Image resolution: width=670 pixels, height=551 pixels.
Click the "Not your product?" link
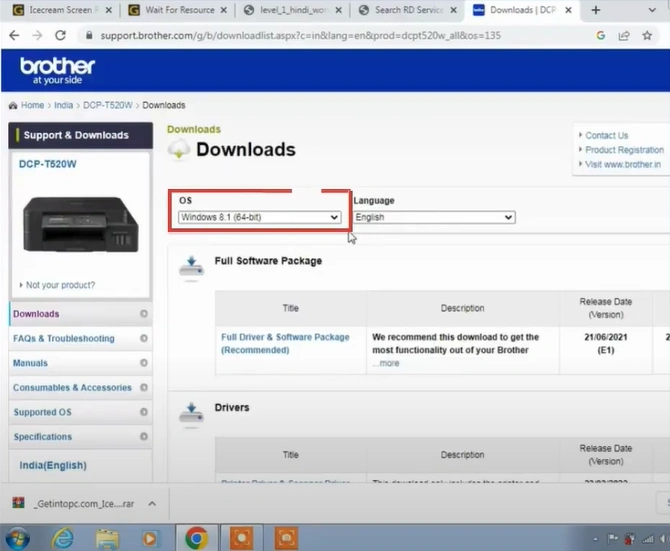tap(60, 285)
